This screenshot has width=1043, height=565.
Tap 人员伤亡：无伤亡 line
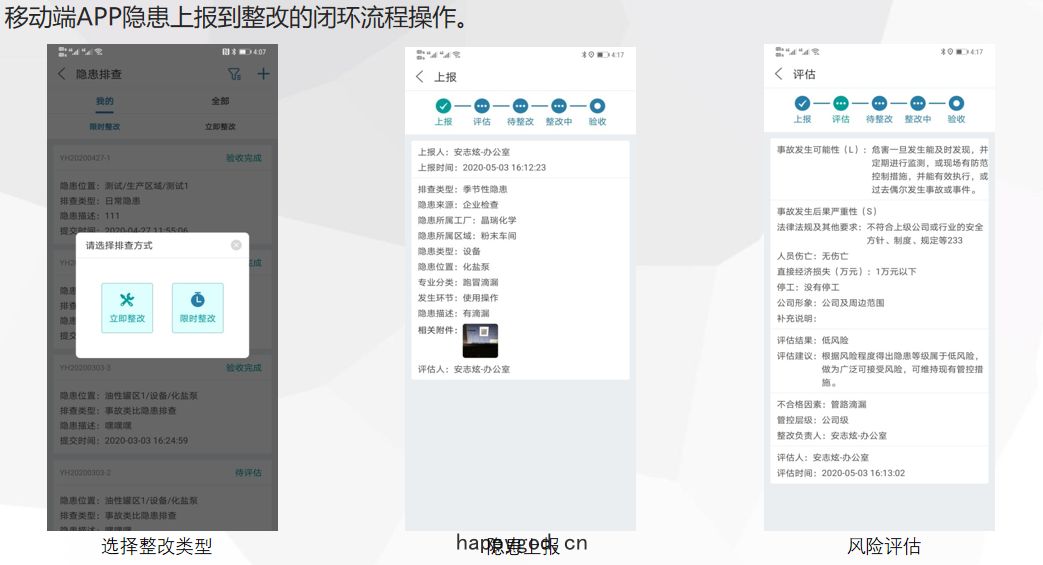click(x=813, y=256)
